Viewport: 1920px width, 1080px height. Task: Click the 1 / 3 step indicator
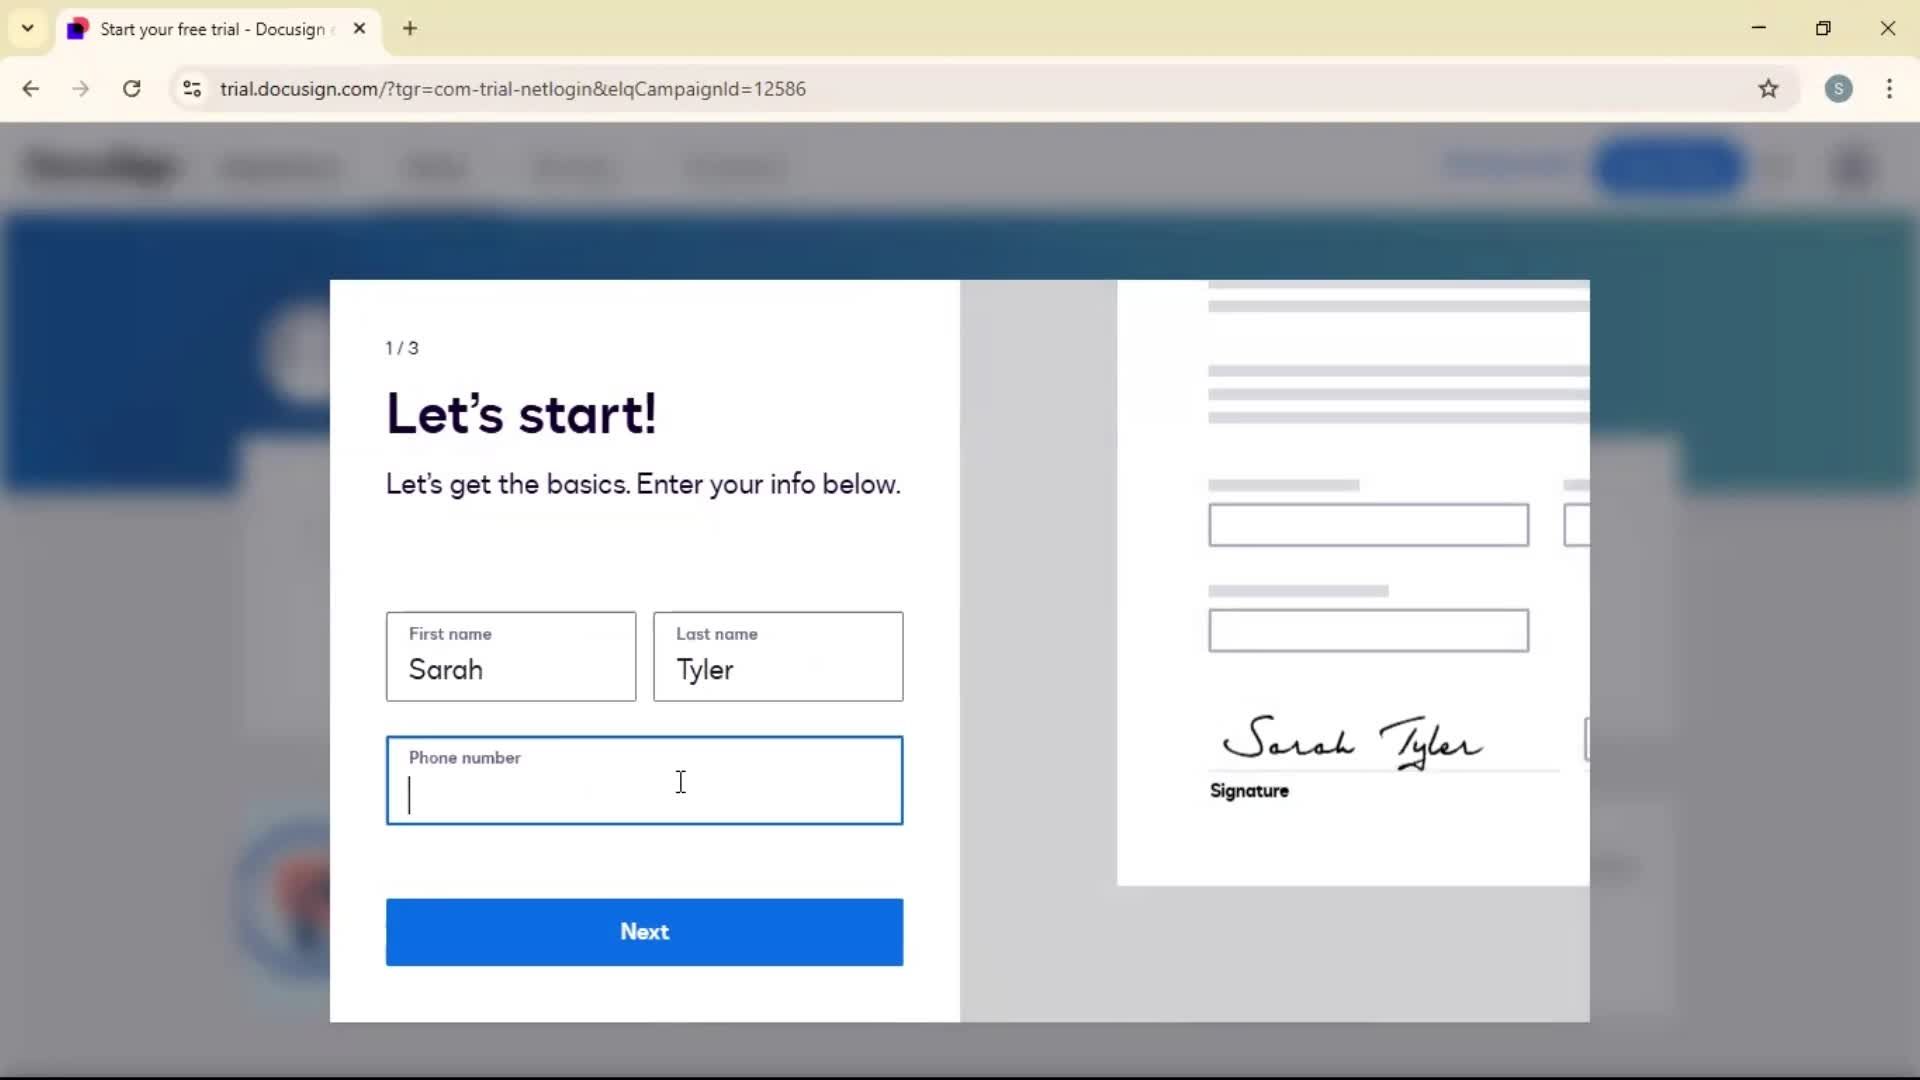[x=402, y=348]
